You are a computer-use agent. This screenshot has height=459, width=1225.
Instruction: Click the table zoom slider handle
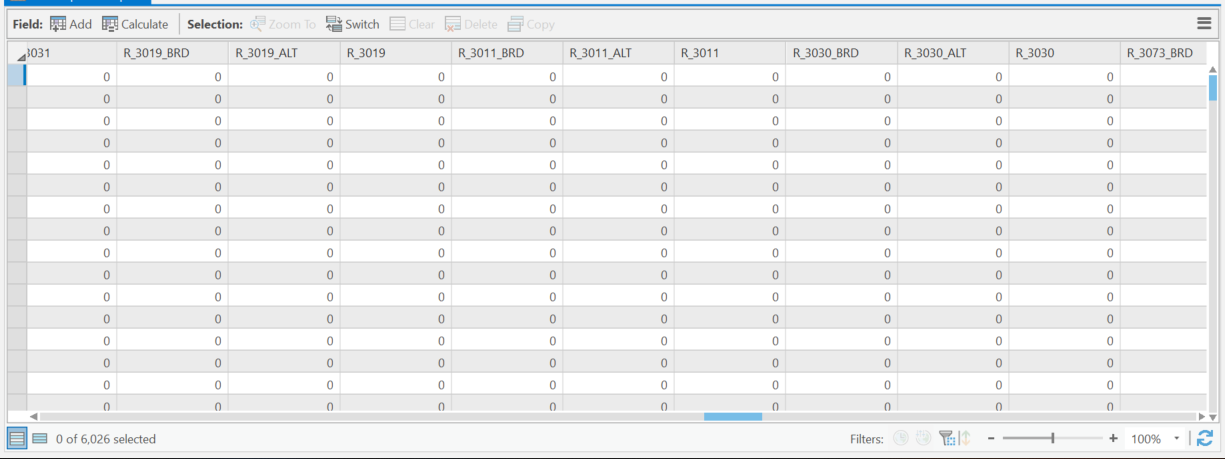pos(1052,439)
